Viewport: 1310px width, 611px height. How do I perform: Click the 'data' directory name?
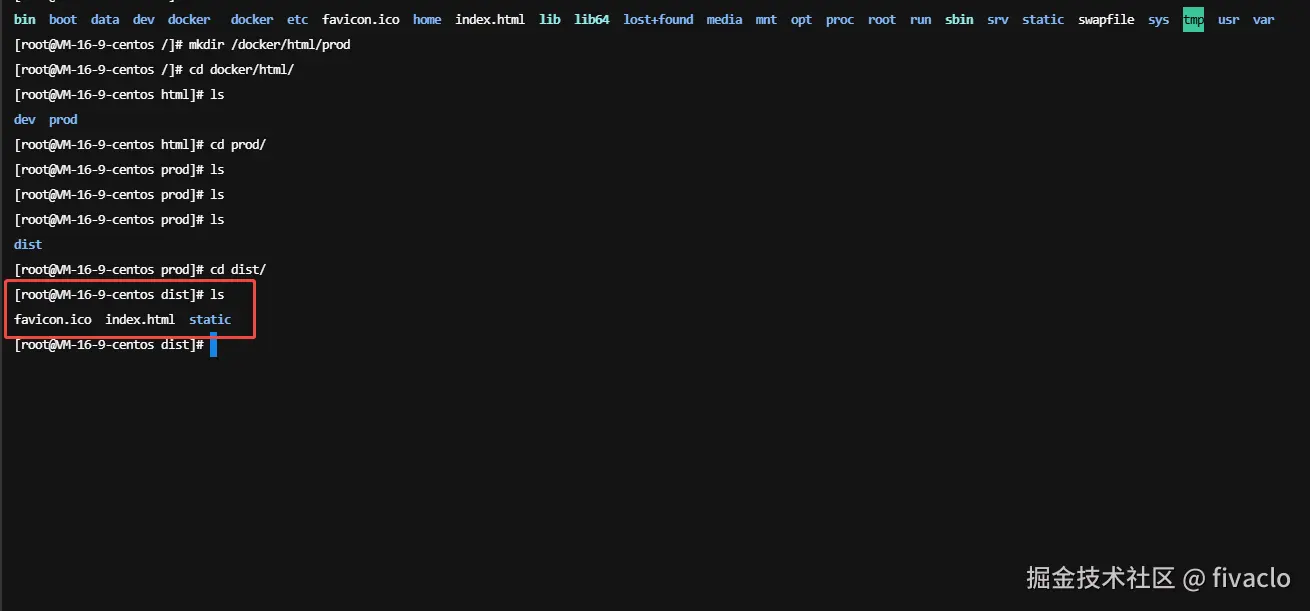(x=105, y=20)
